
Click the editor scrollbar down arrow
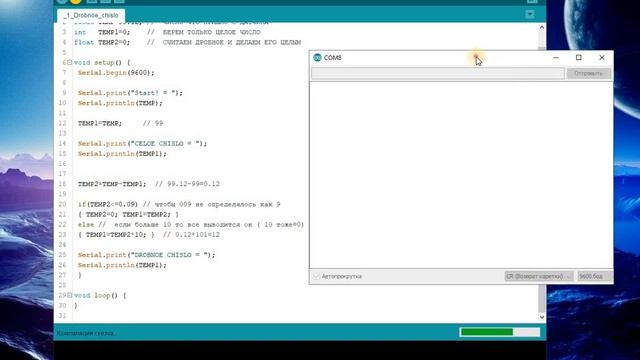pos(542,317)
